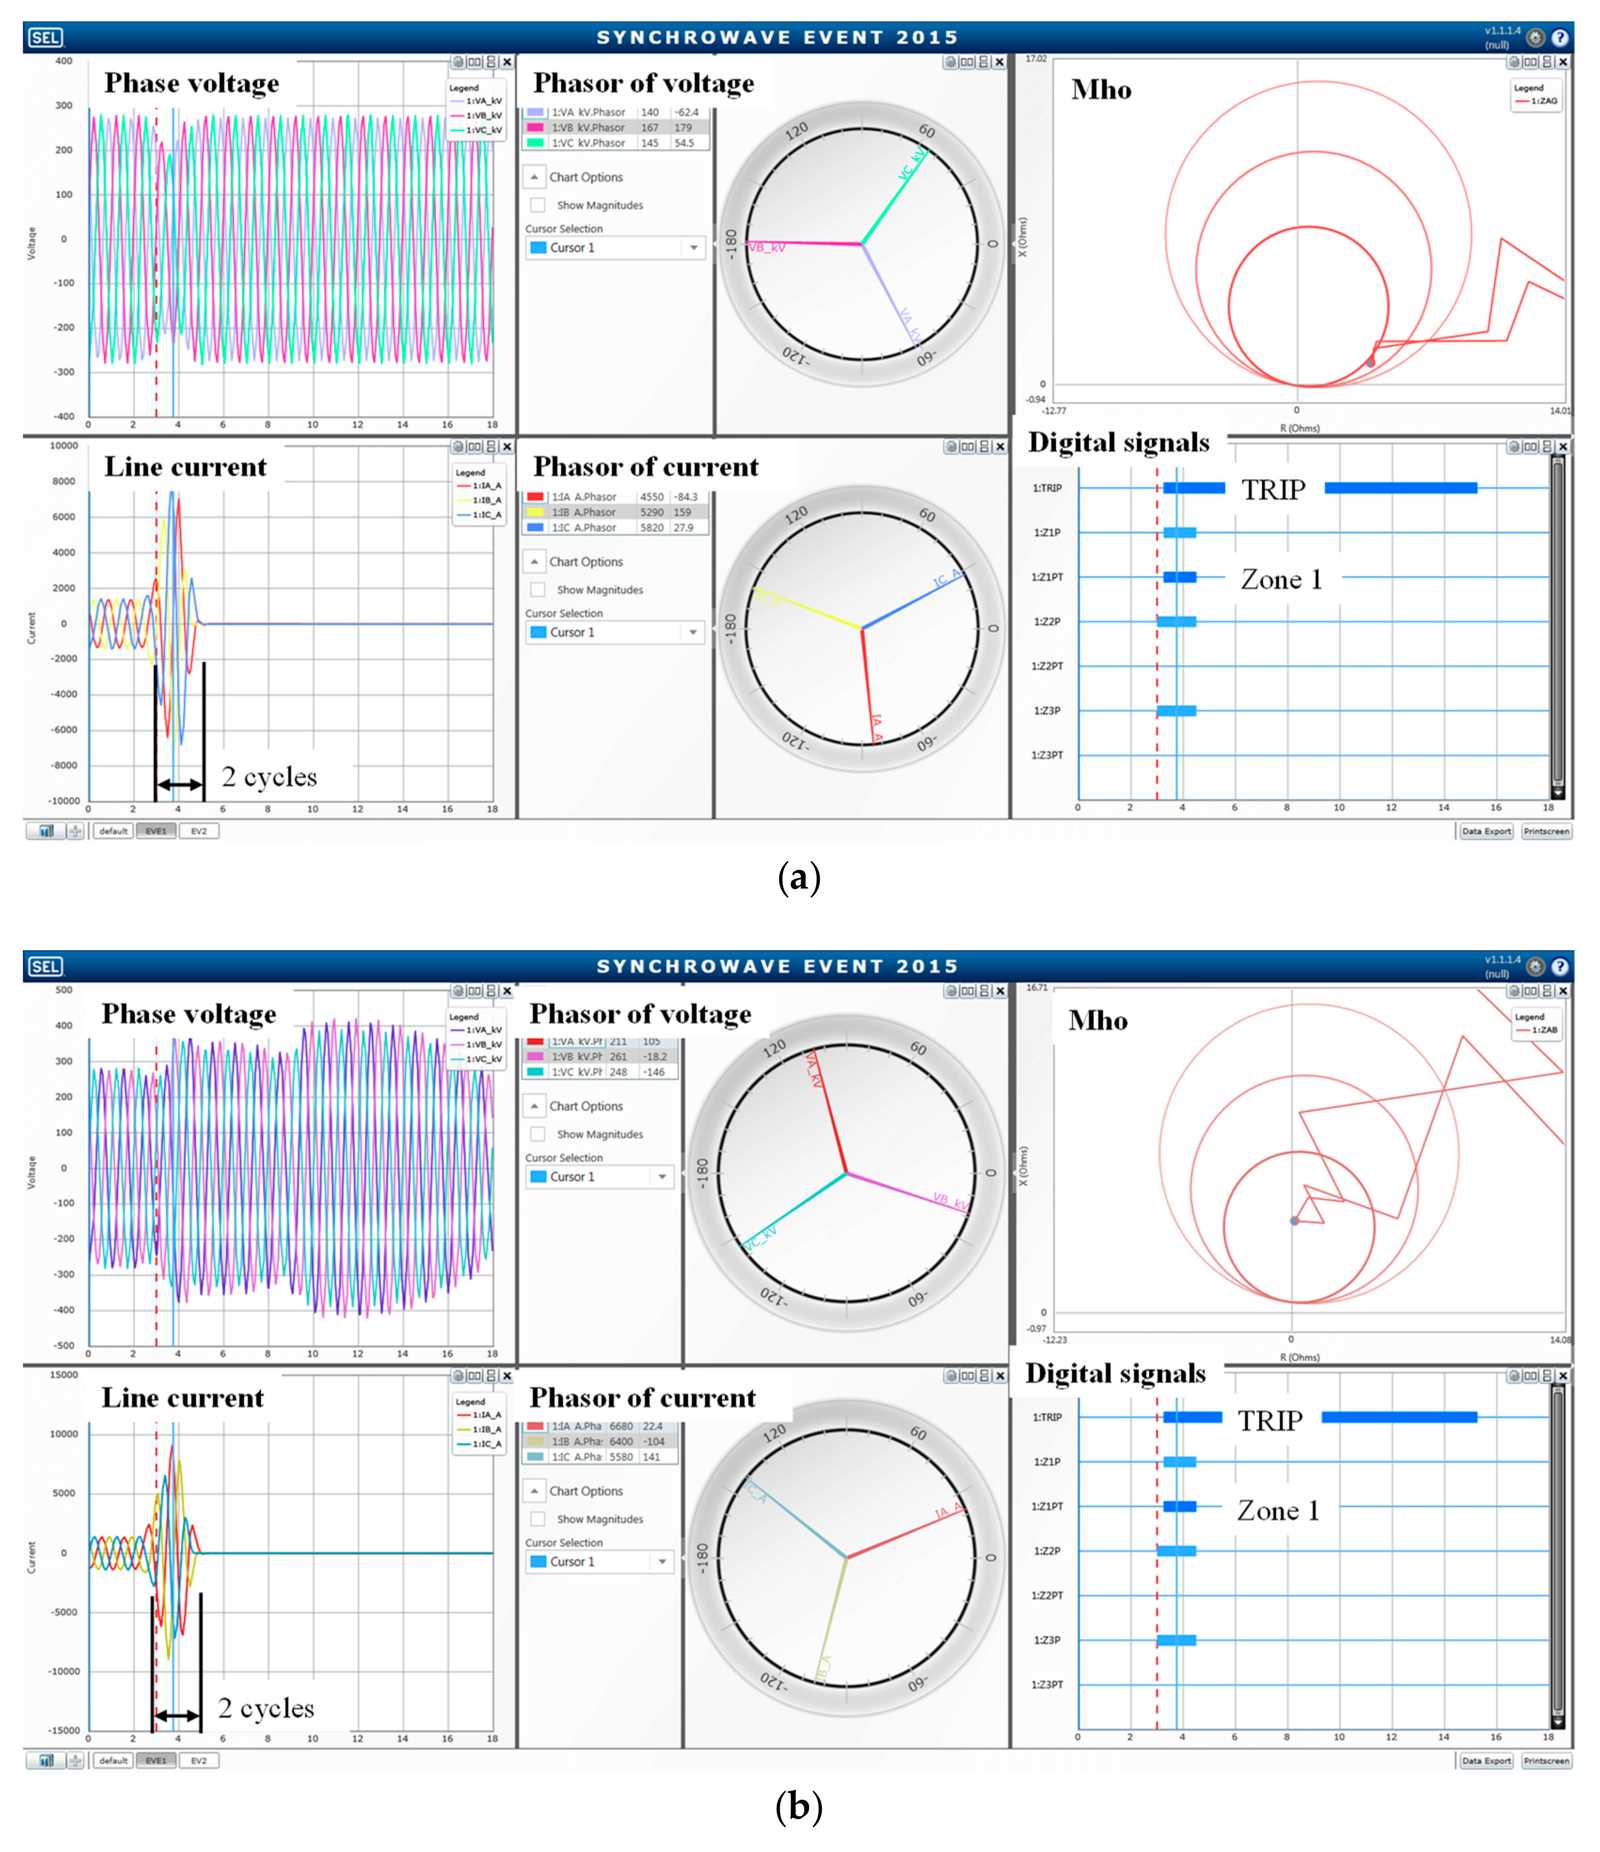The width and height of the screenshot is (1600, 1852).
Task: Open the Voltage waveform panel settings icon in window (a)
Action: tap(458, 62)
